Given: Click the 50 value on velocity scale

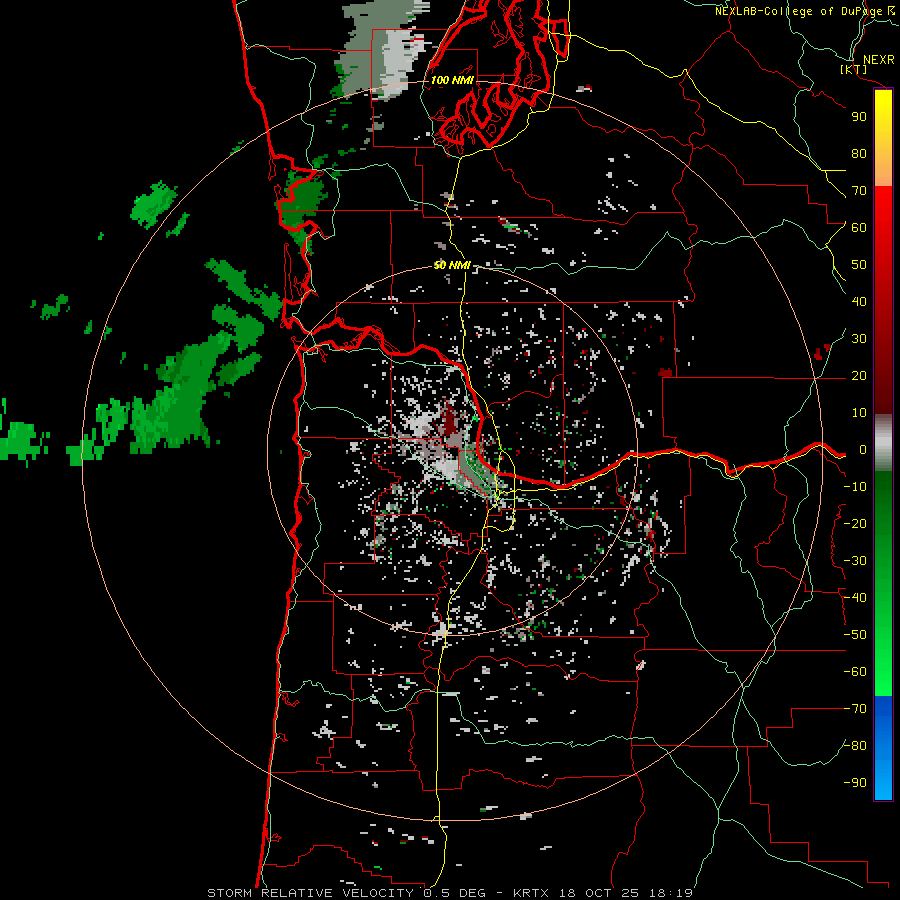Looking at the screenshot, I should point(859,265).
